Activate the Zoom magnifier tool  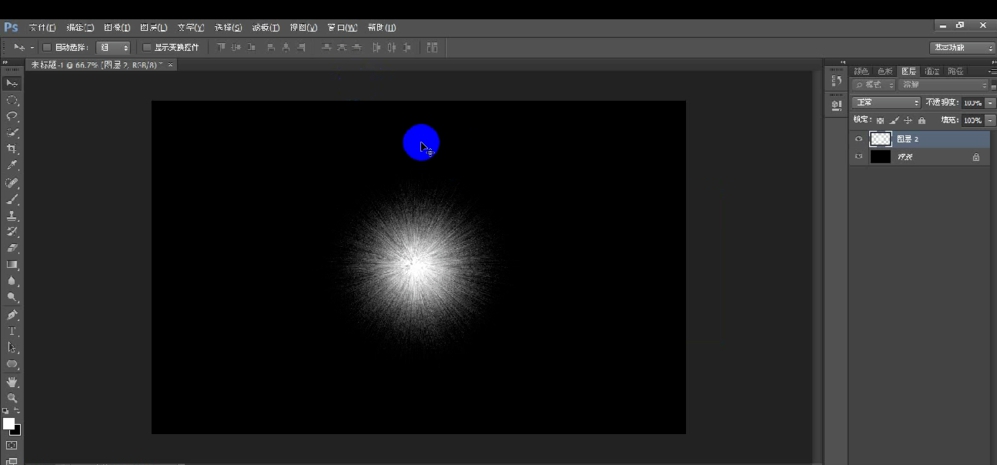[12, 398]
